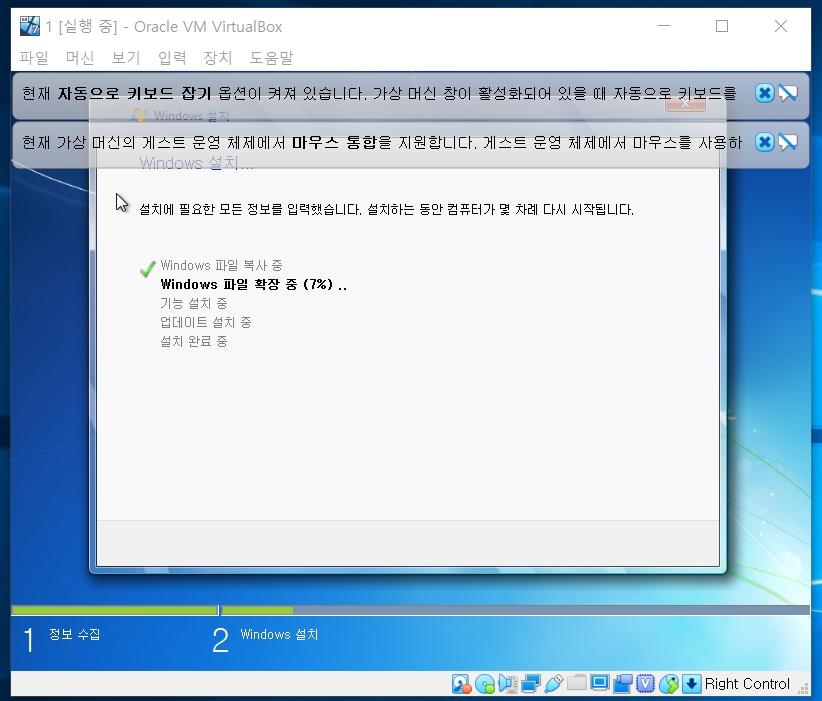Click the audio status icon
The width and height of the screenshot is (822, 701).
click(x=508, y=684)
